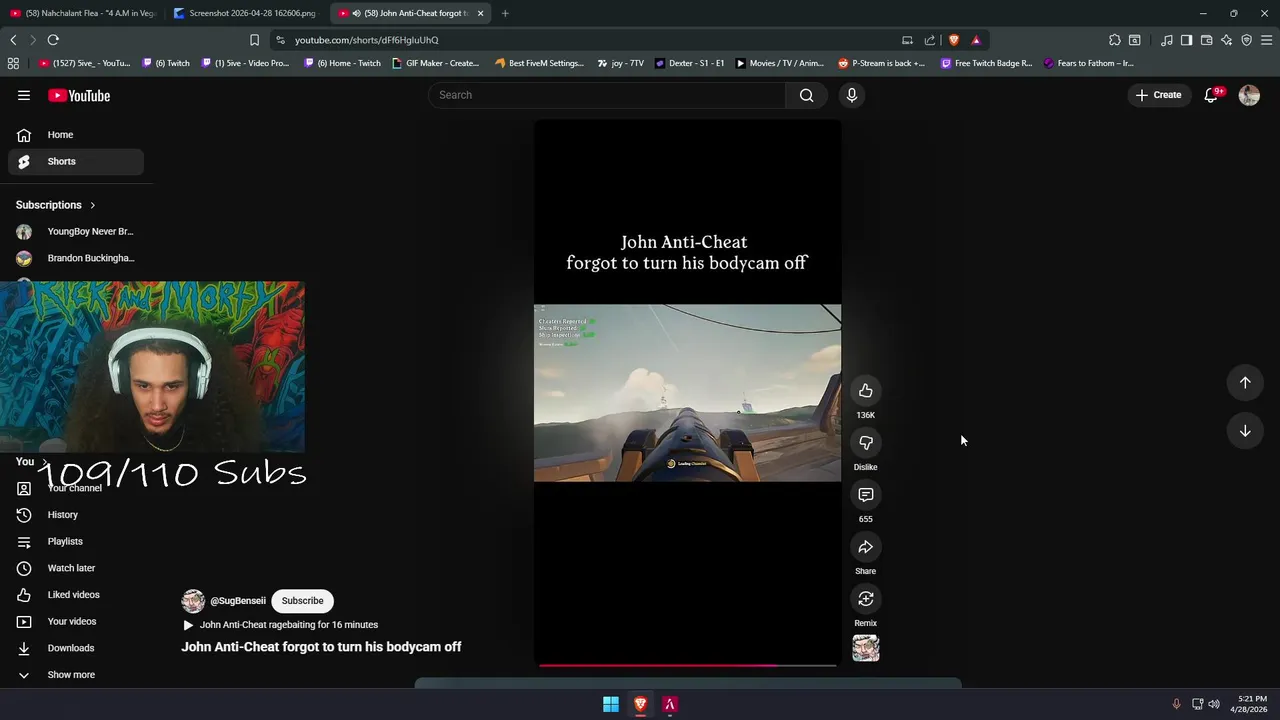Open John Anti-Cheat ragebaiting related video

[x=280, y=625]
